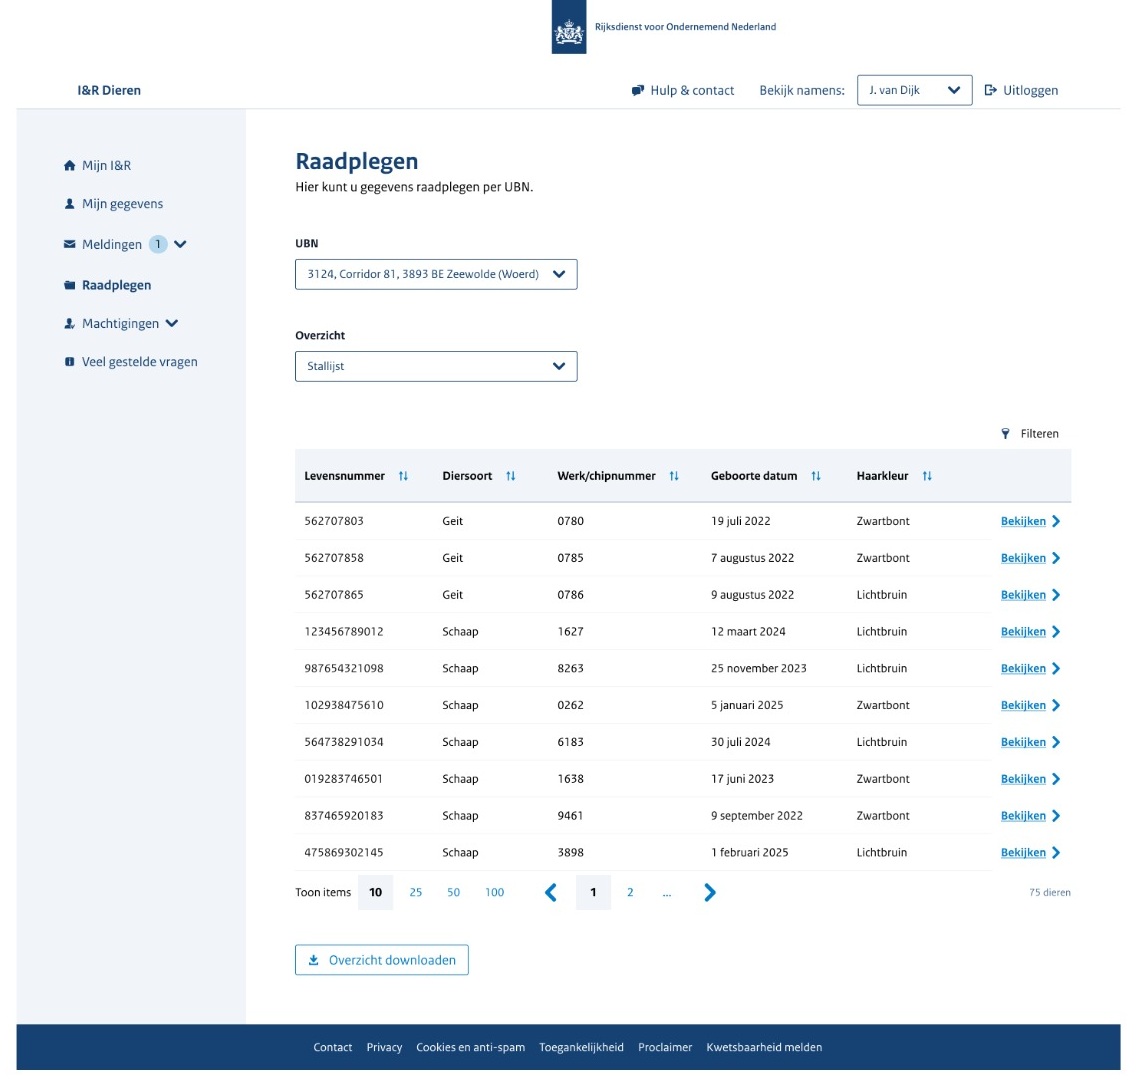Sort table by Levensnummer arrows
The height and width of the screenshot is (1086, 1137).
point(403,476)
